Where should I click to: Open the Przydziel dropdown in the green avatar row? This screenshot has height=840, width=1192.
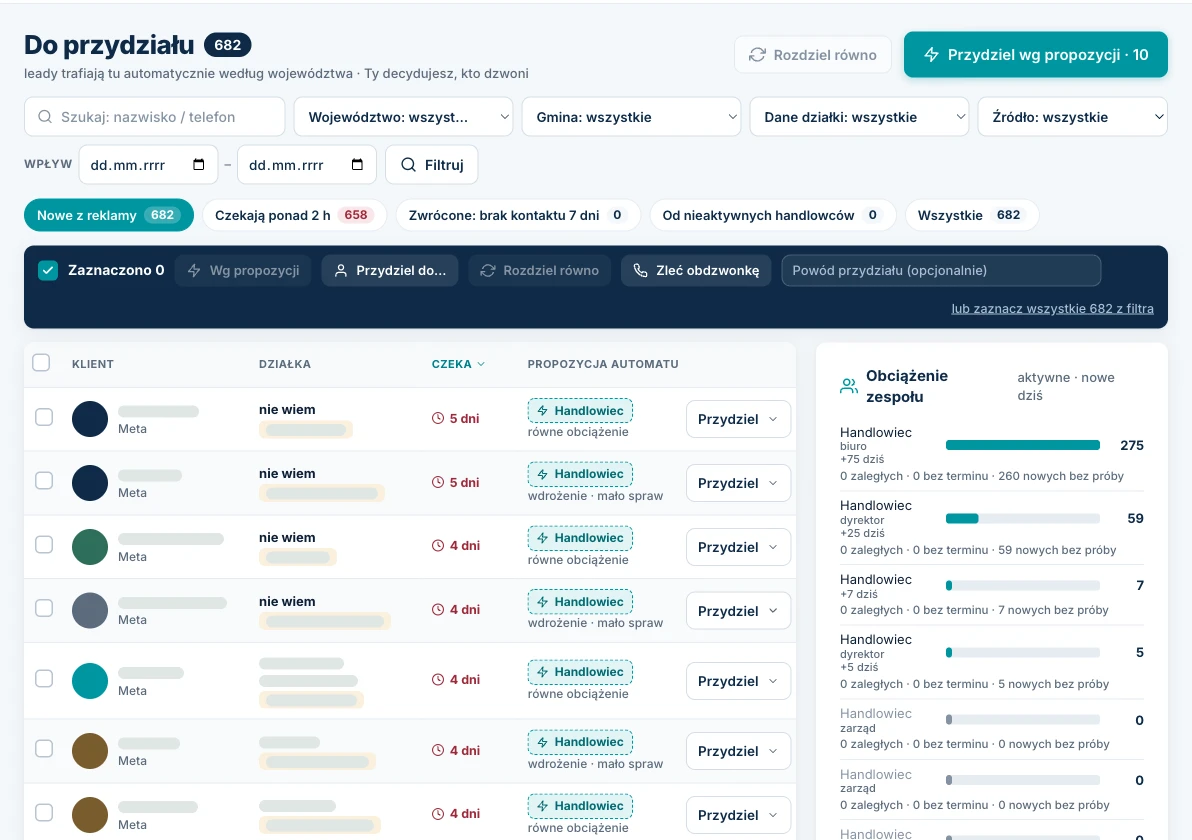[738, 547]
